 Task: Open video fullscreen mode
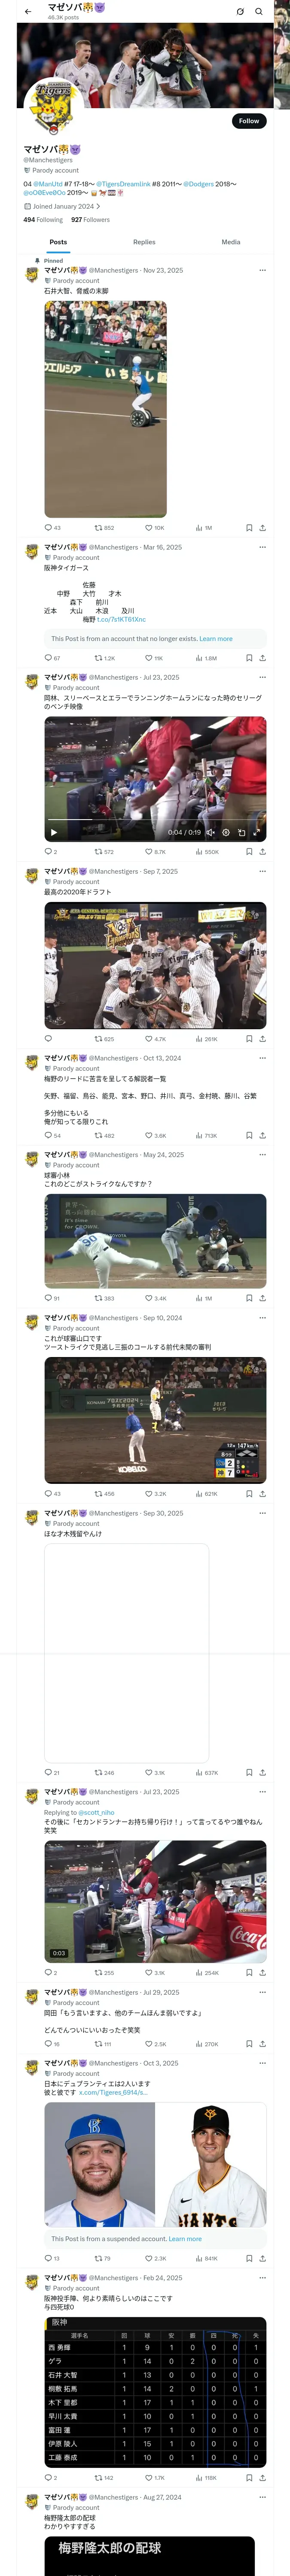click(256, 832)
